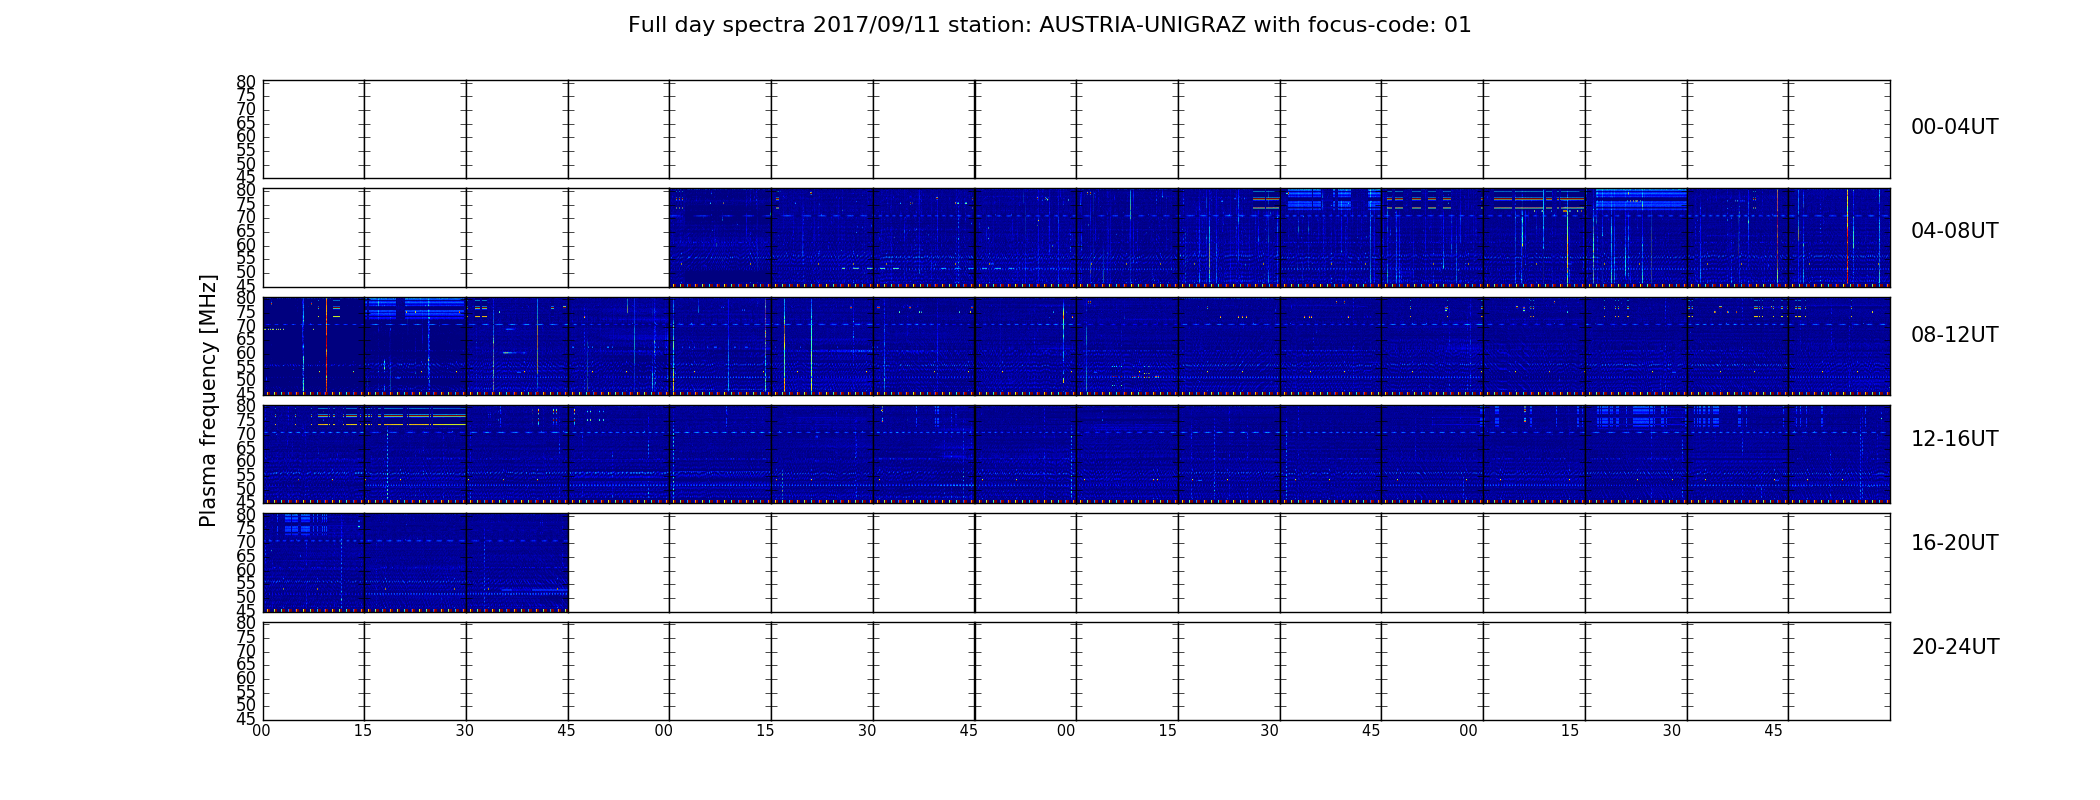Select the "16-20UT" row label
This screenshot has height=800, width=2100.
click(1954, 543)
